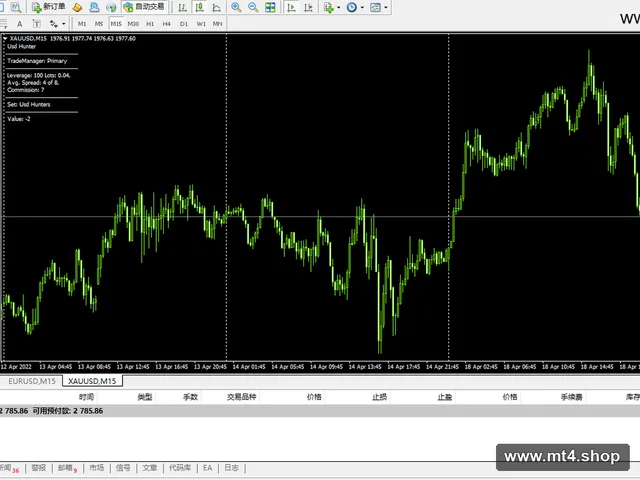Open the EA experts terminal tab

207,468
